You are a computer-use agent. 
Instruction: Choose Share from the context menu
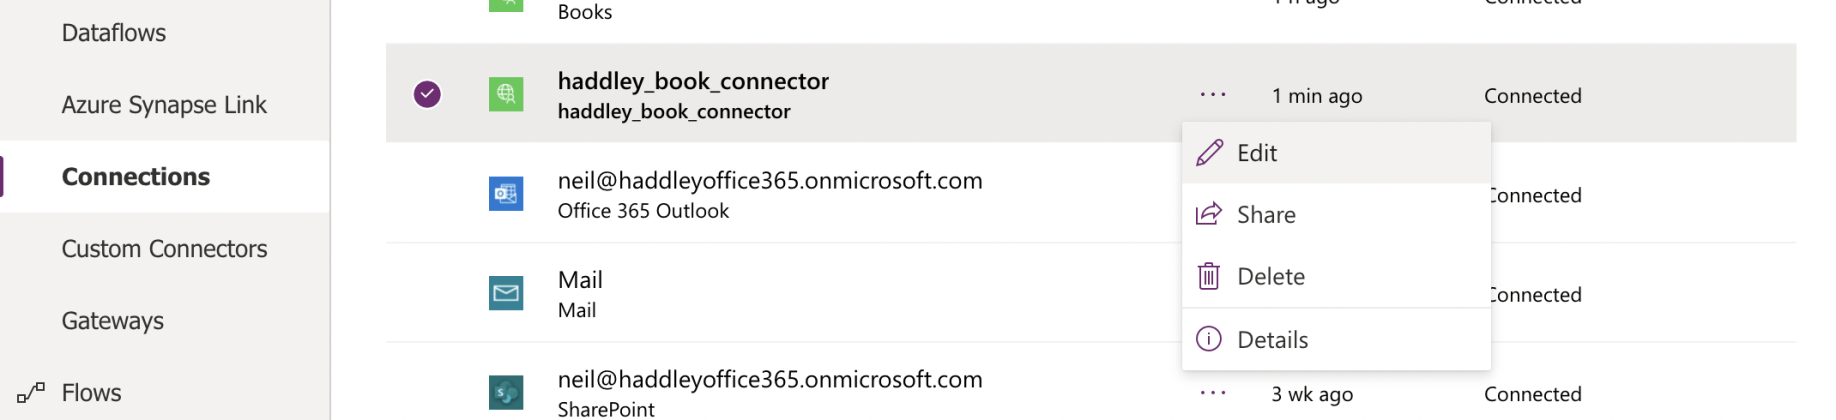tap(1266, 215)
